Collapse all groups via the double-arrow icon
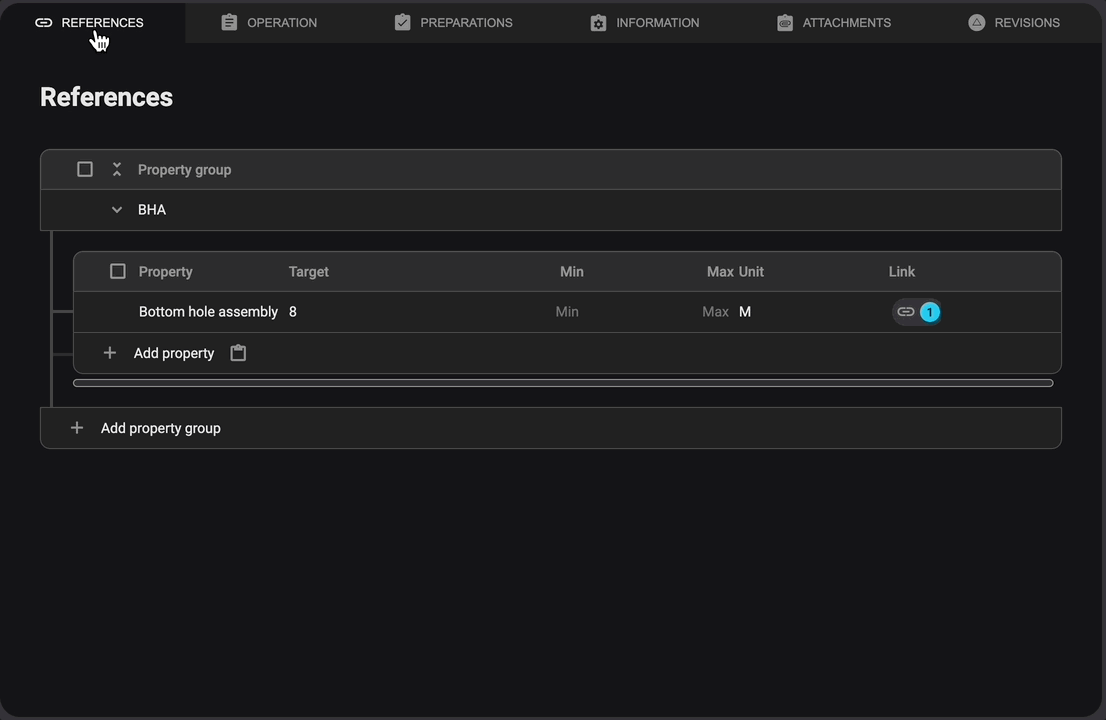The height and width of the screenshot is (720, 1106). point(116,169)
